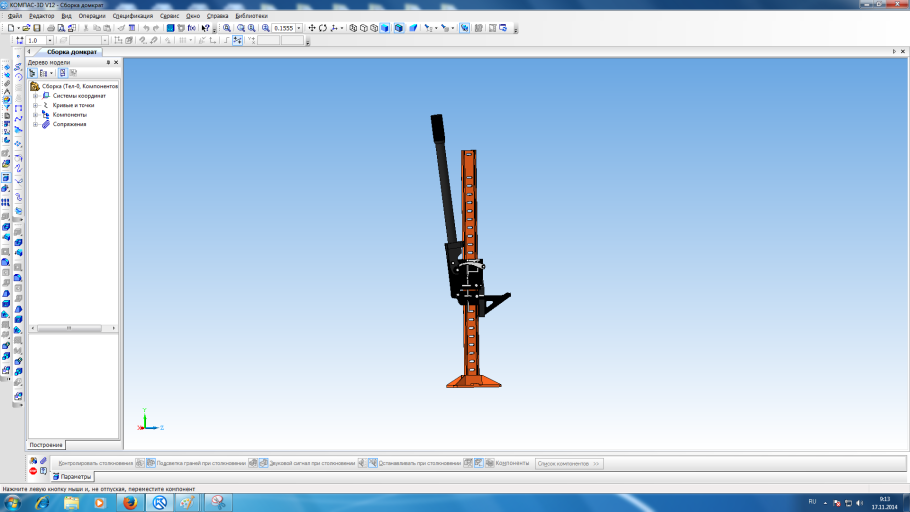Click the Open file toolbar icon
Screen dimensions: 910x512
point(26,28)
